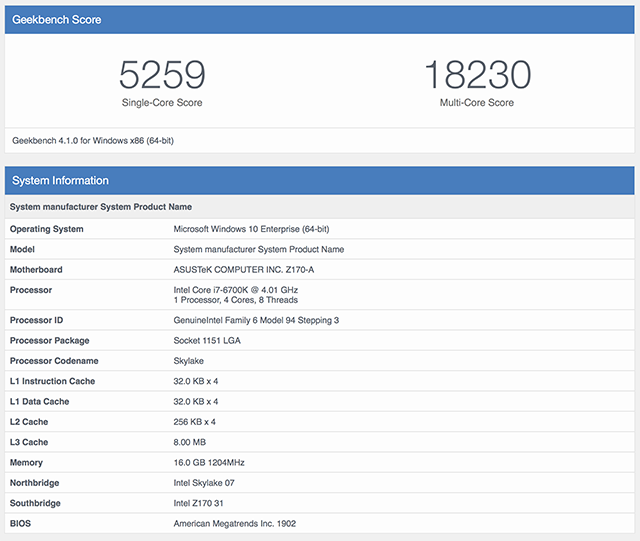
Task: Select the Model value System Product Name
Action: click(259, 249)
